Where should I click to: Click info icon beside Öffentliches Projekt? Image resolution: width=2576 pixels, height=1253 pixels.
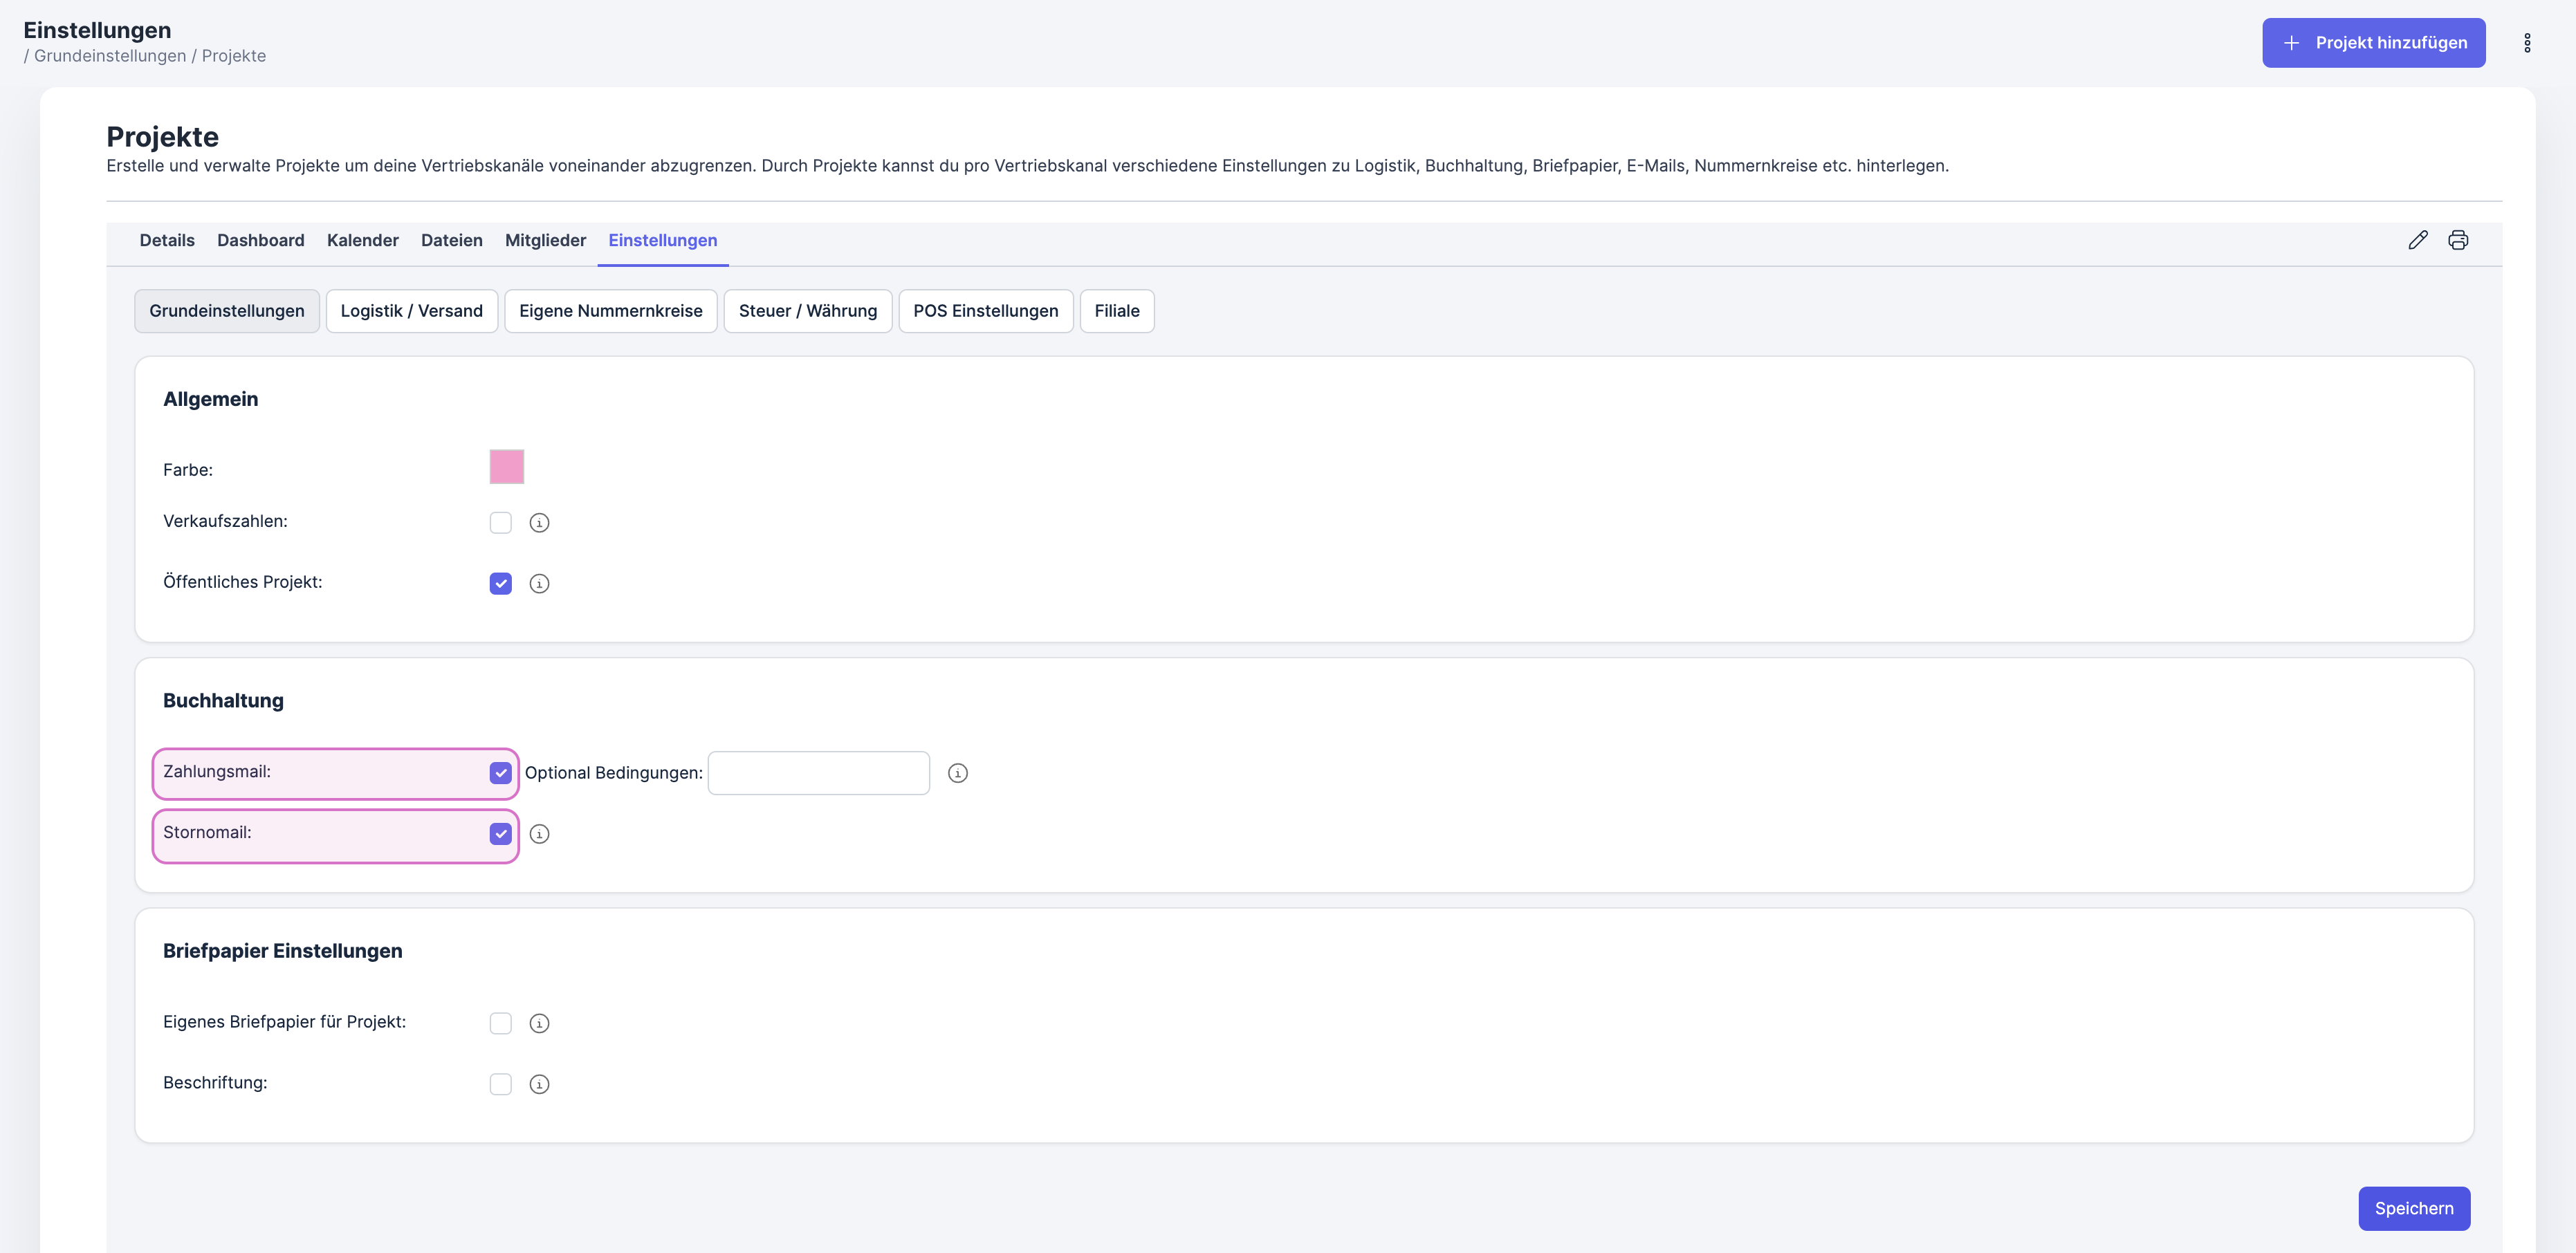[x=539, y=584]
